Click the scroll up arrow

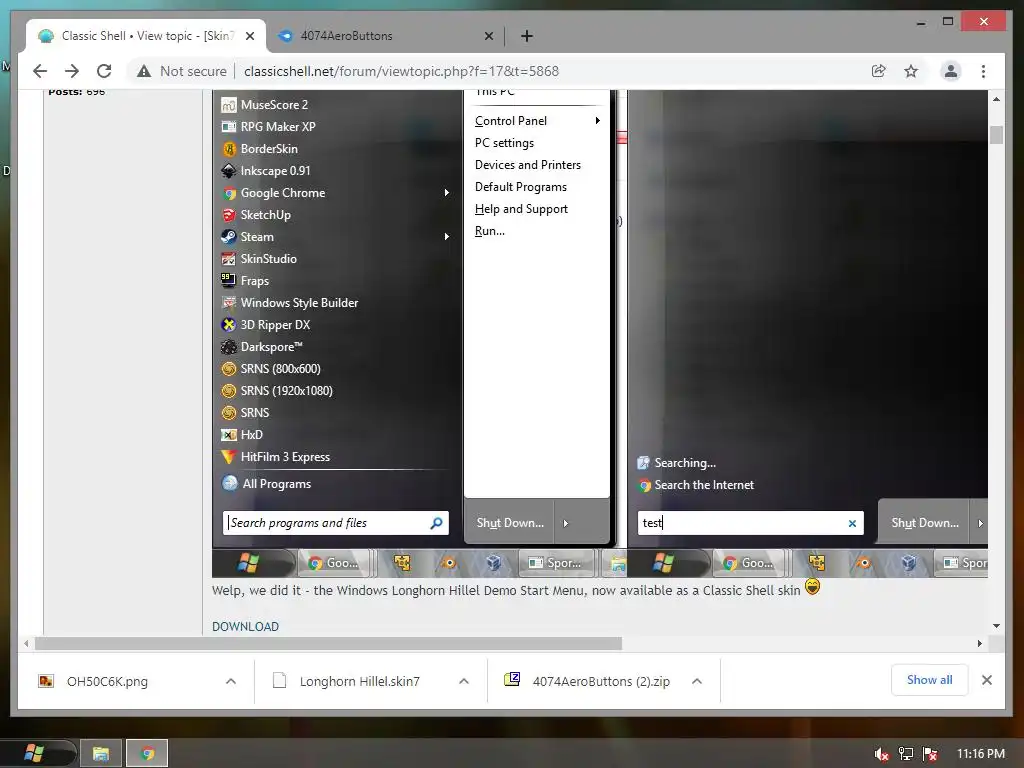coord(996,99)
